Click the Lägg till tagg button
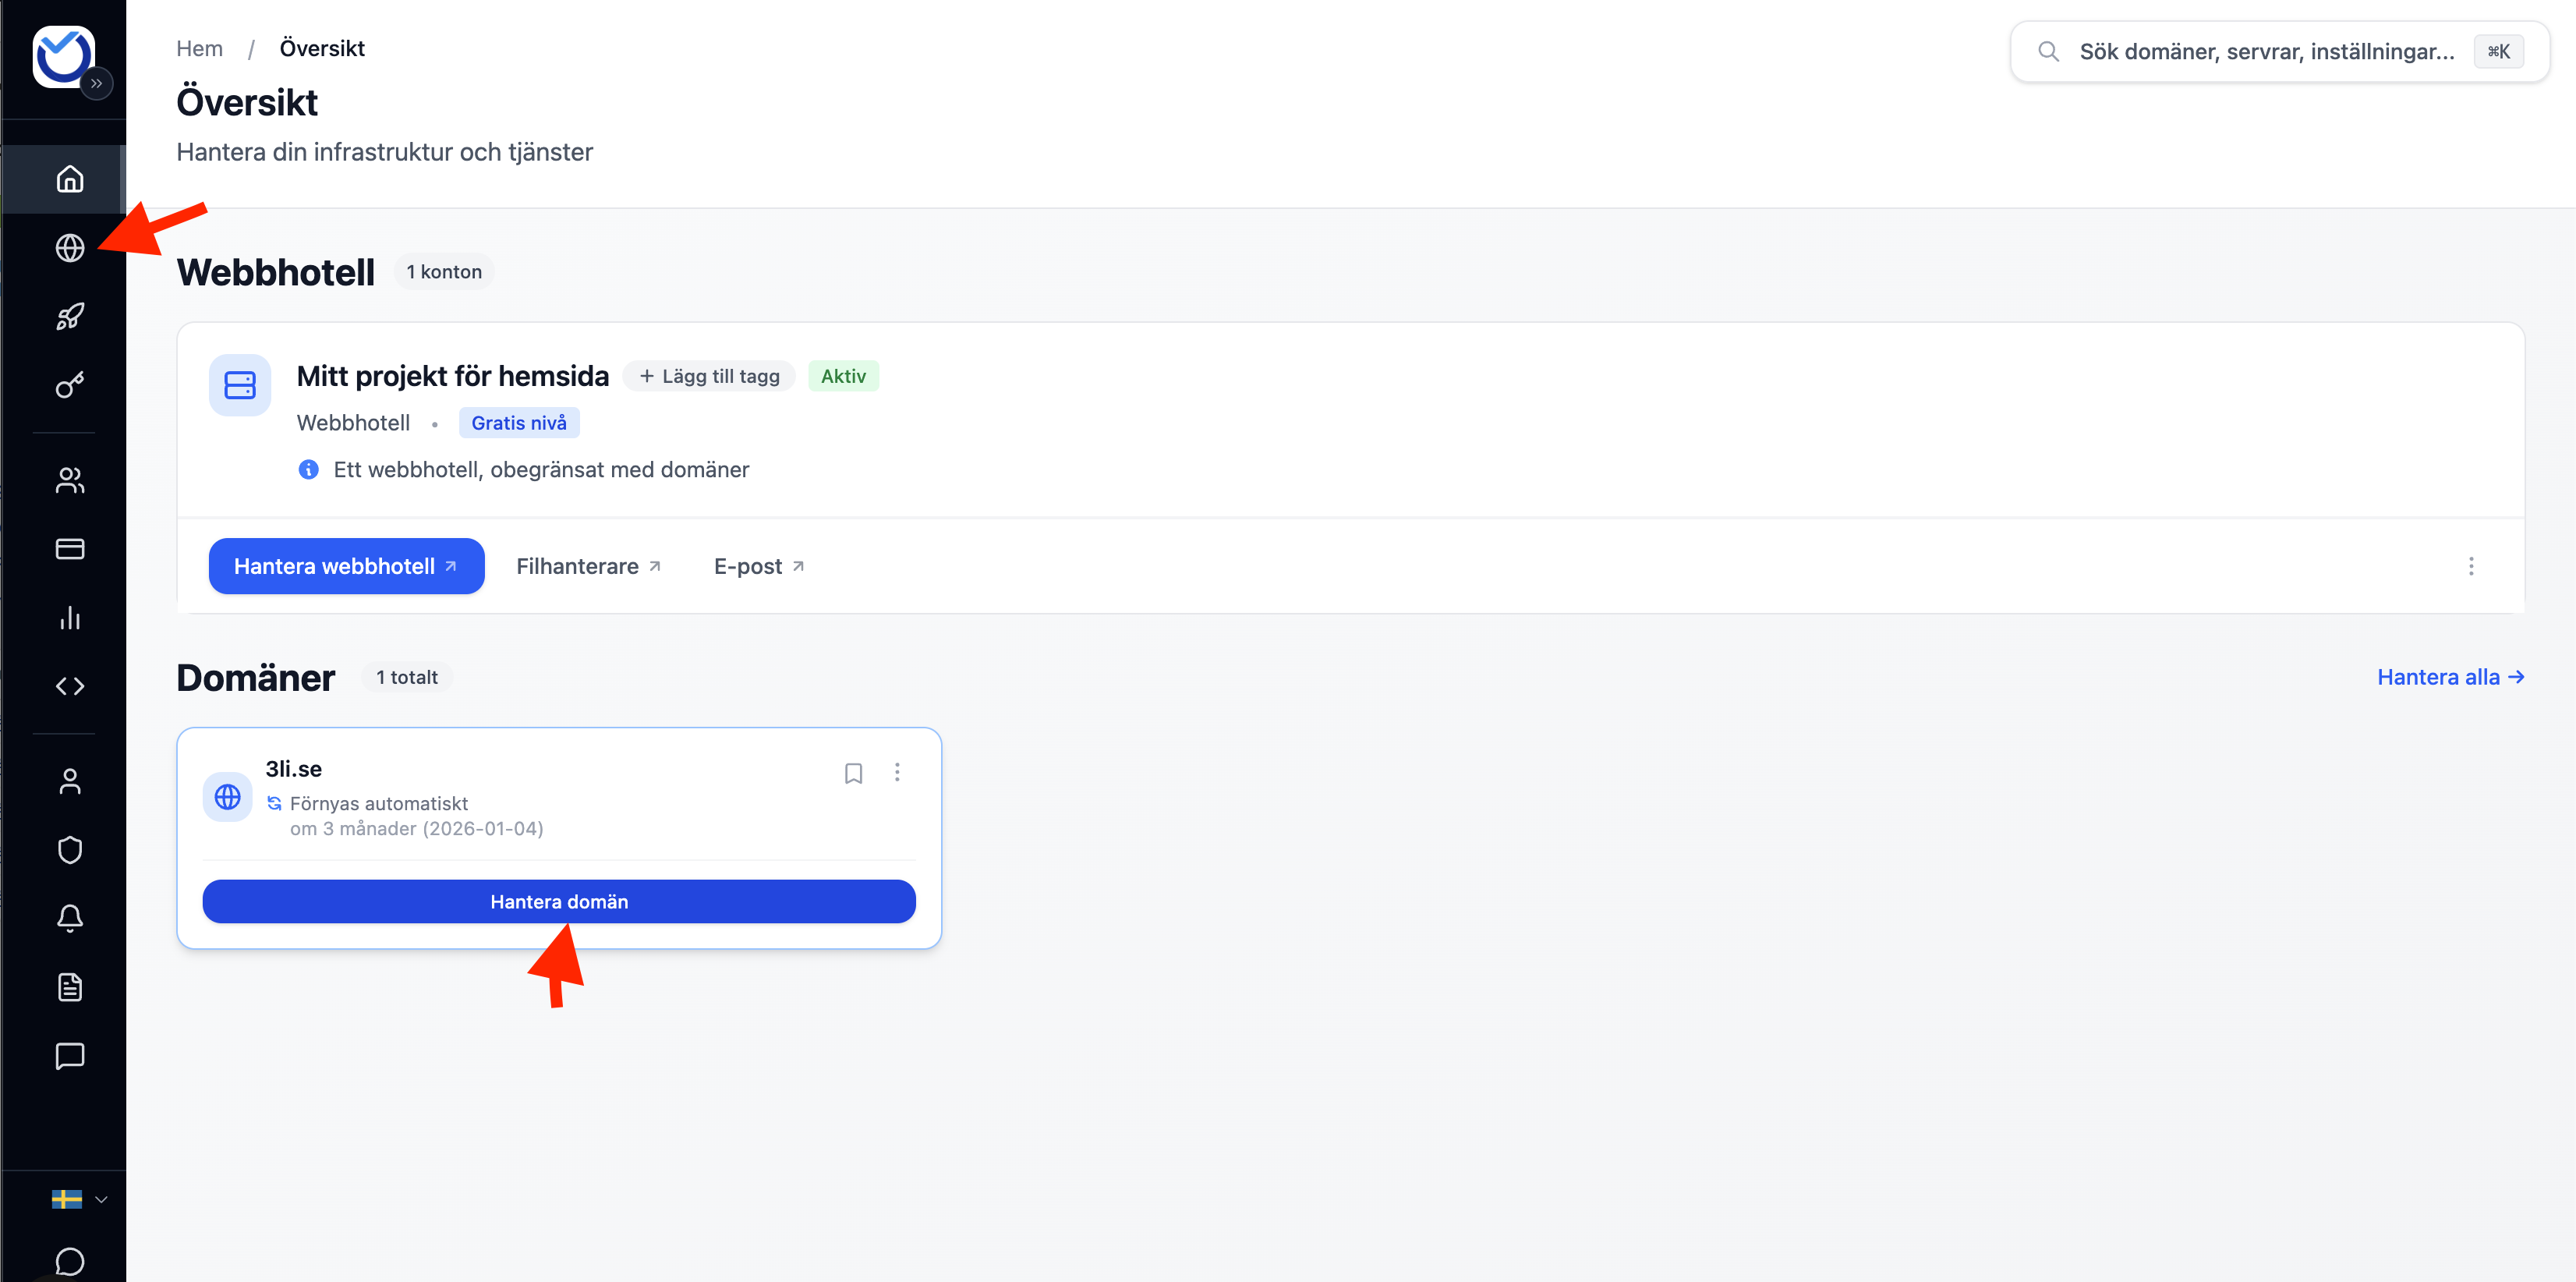The width and height of the screenshot is (2576, 1282). click(709, 376)
